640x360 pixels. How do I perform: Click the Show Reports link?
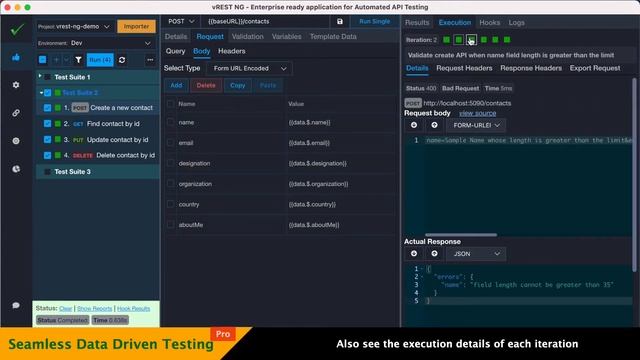[x=94, y=309]
